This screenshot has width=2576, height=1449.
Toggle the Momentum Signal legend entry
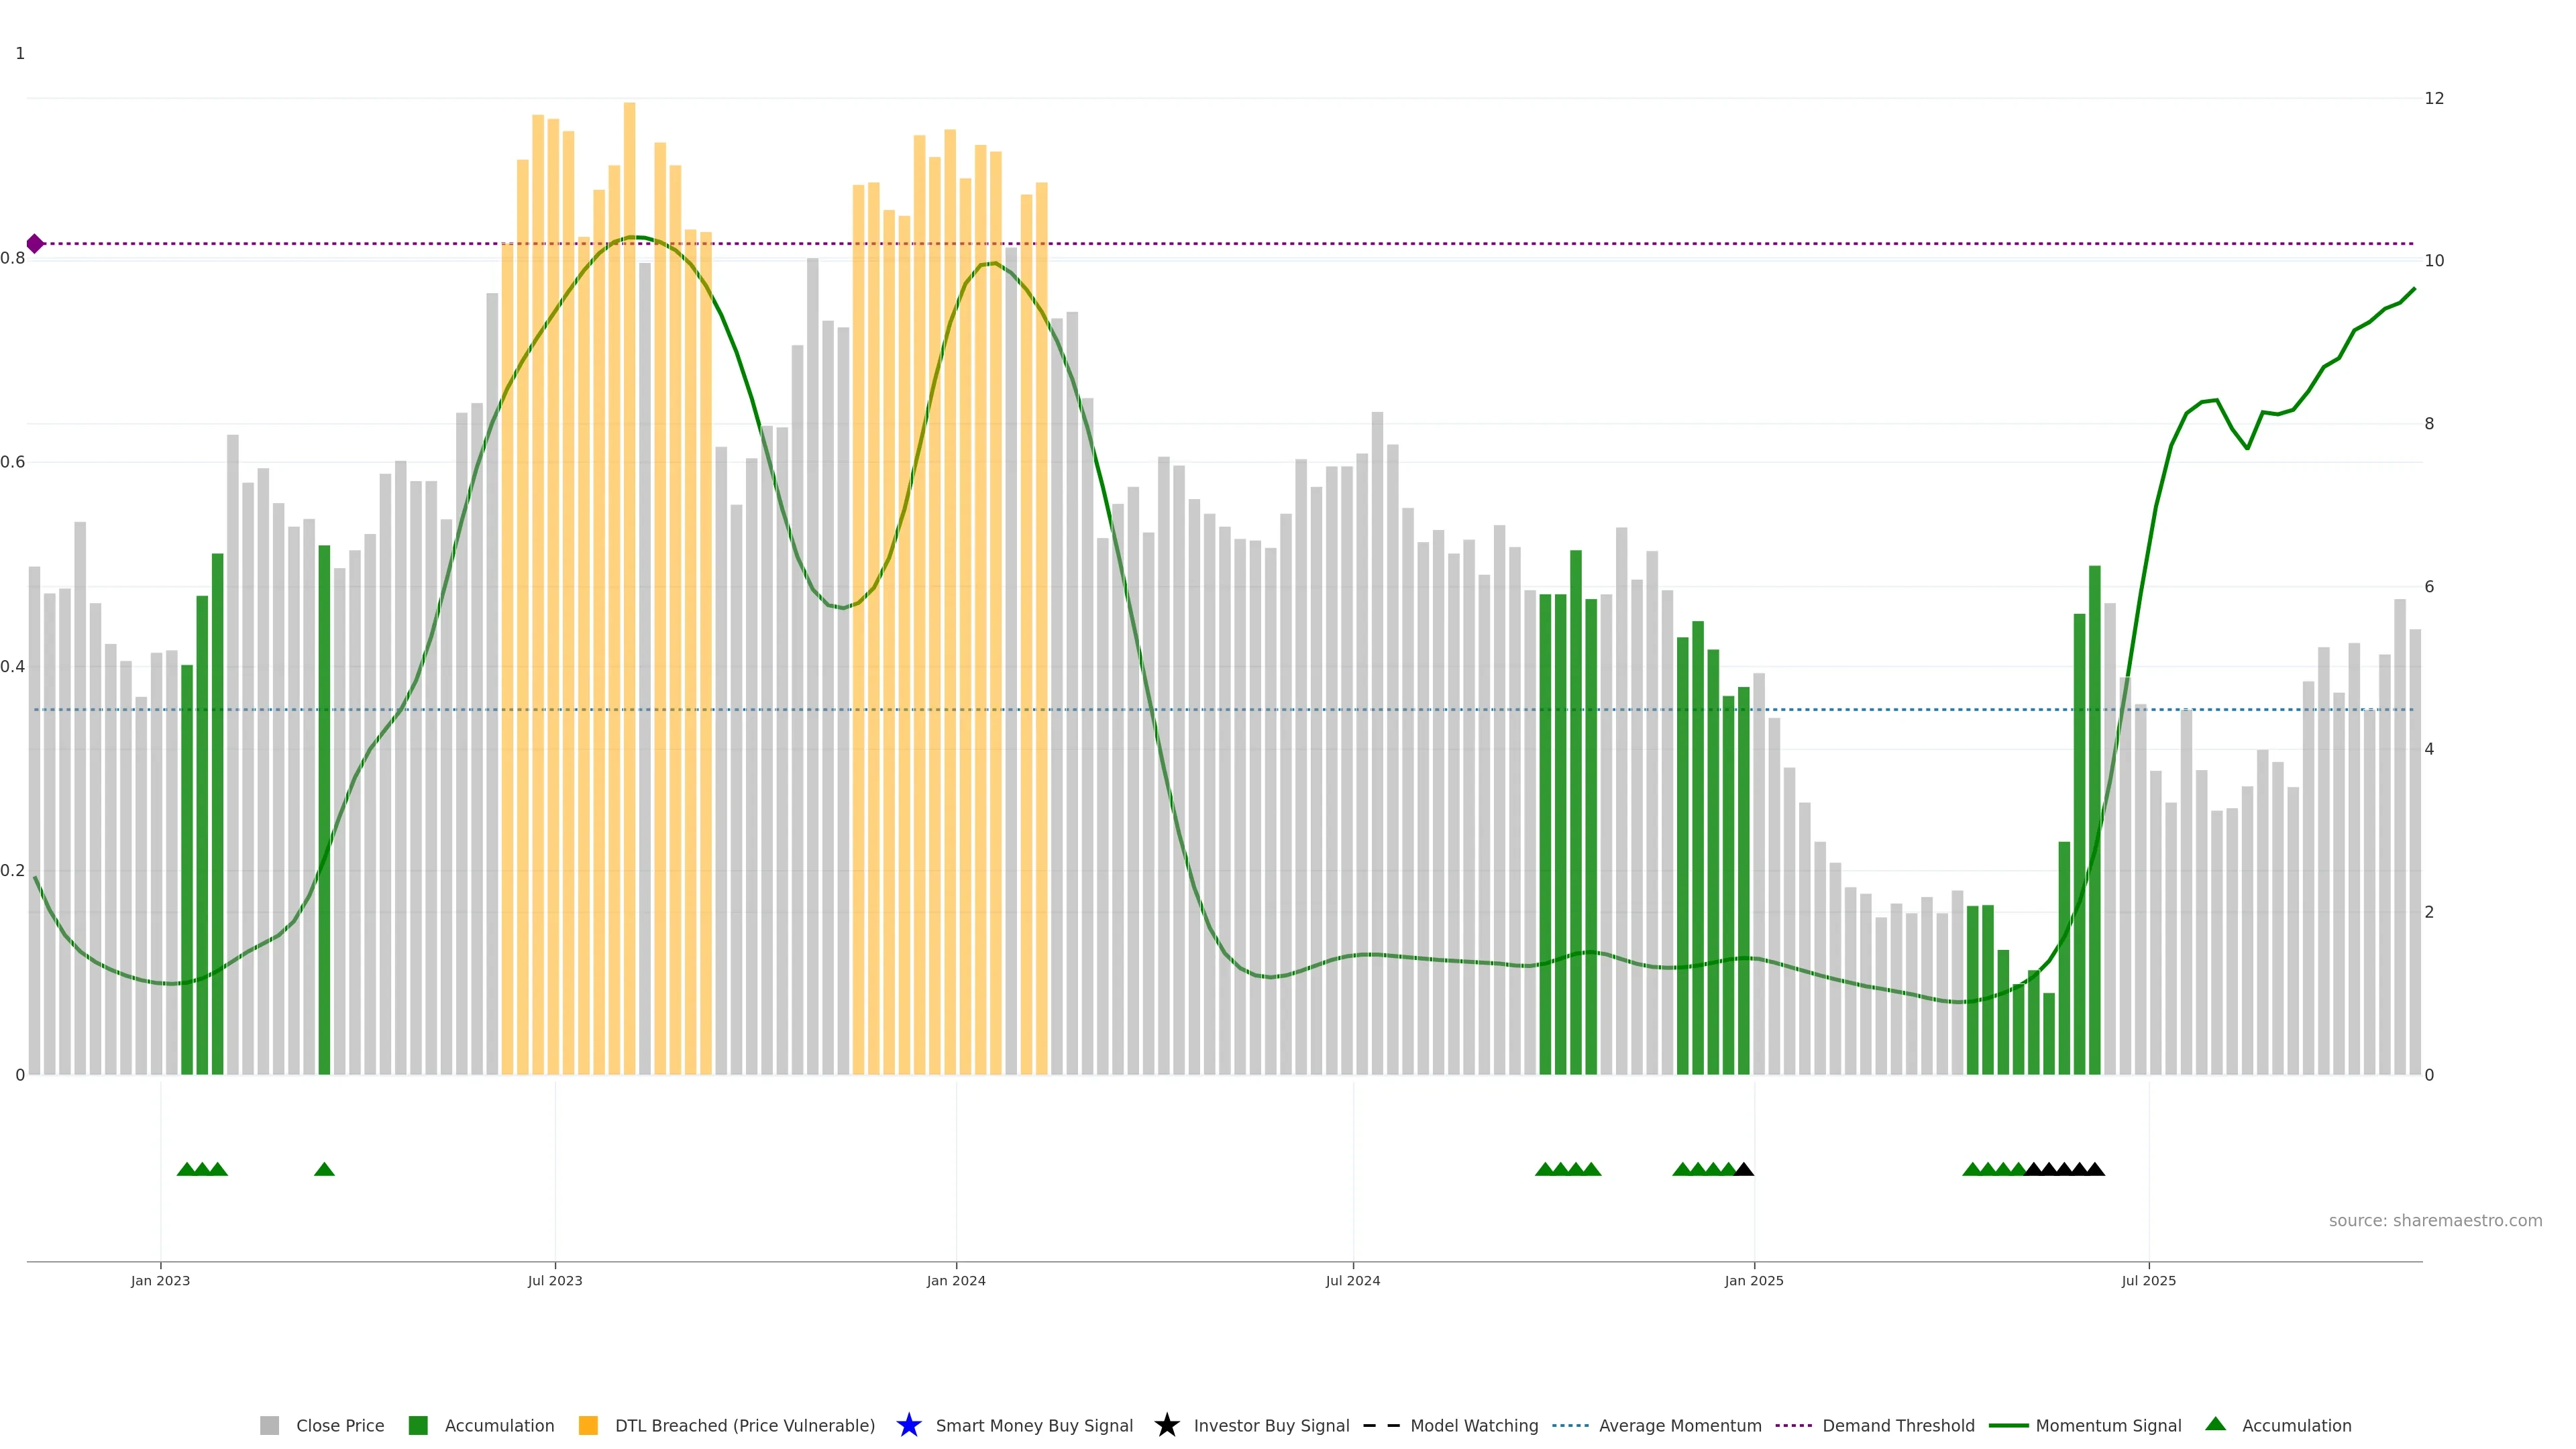(x=2108, y=1425)
